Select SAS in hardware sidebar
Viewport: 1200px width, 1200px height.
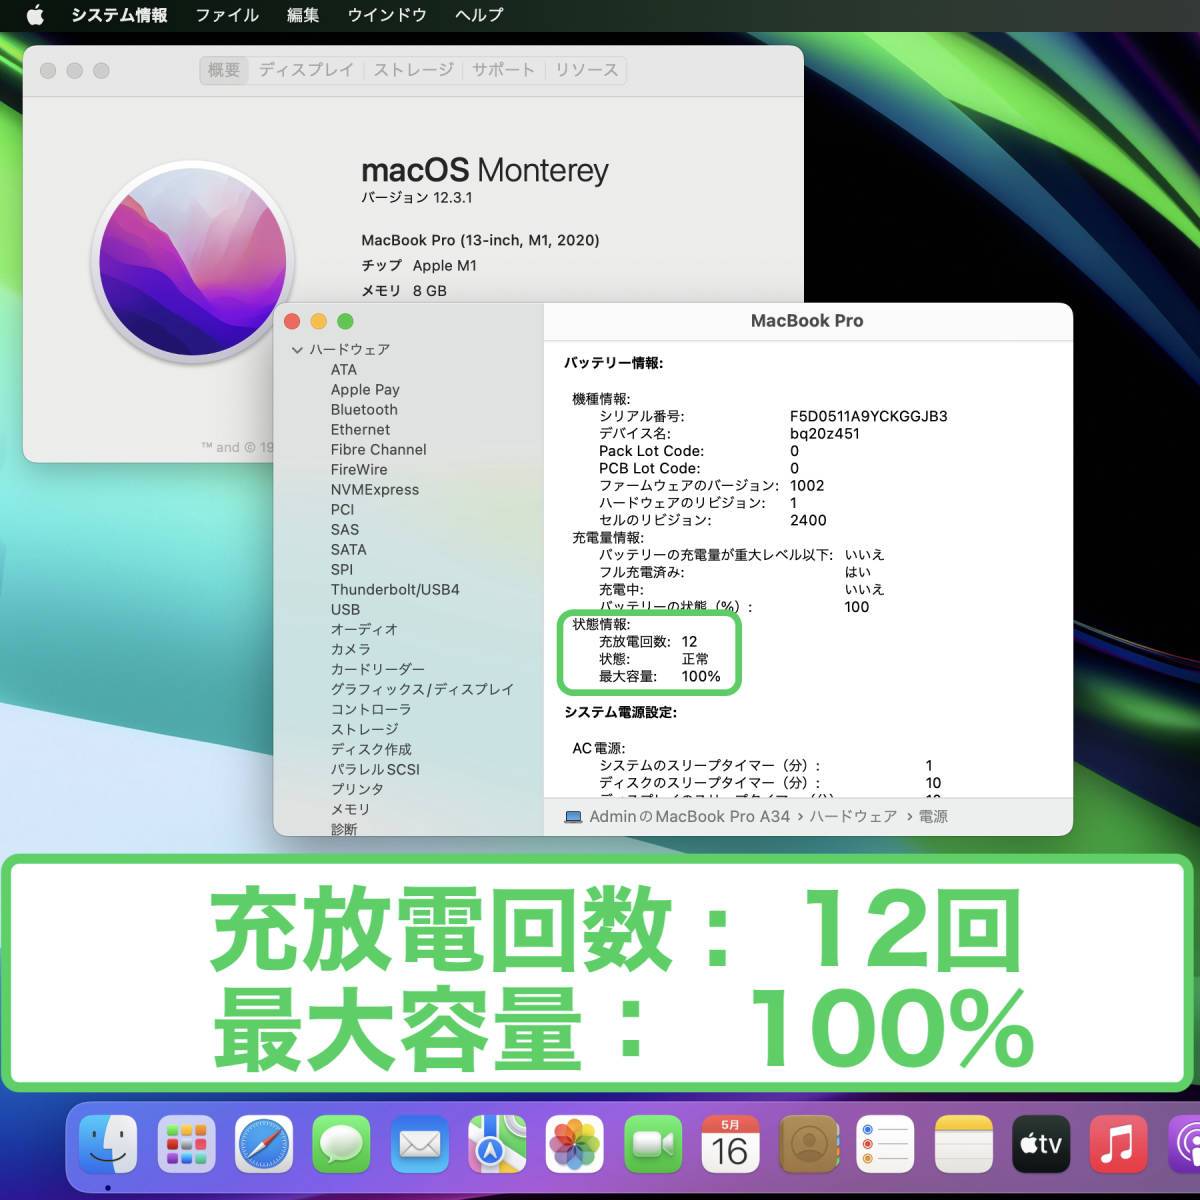click(x=345, y=530)
